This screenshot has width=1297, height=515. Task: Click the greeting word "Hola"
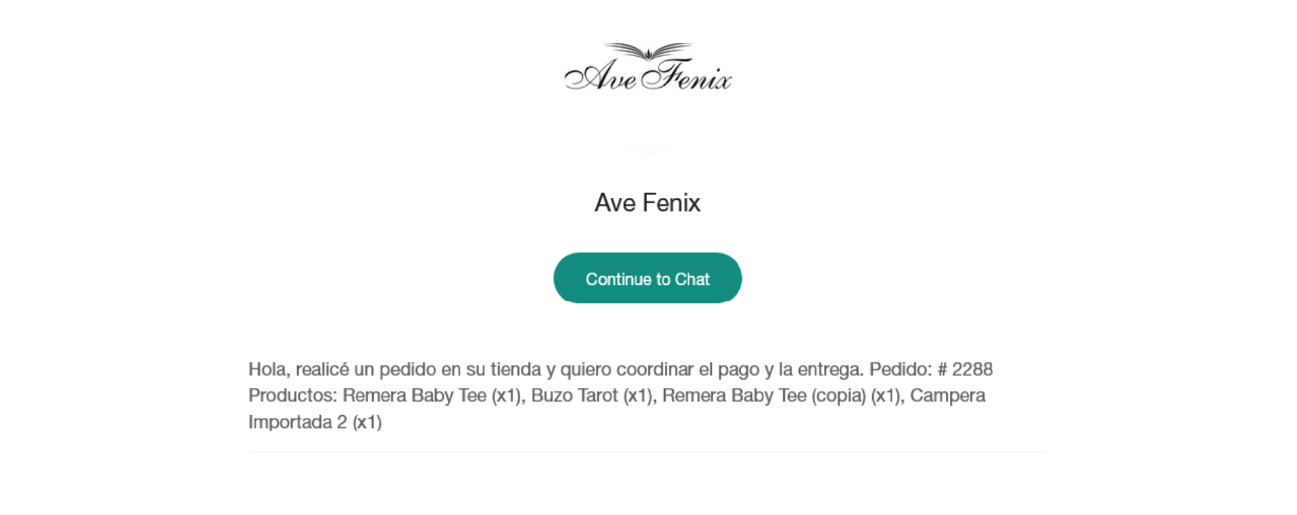[268, 369]
